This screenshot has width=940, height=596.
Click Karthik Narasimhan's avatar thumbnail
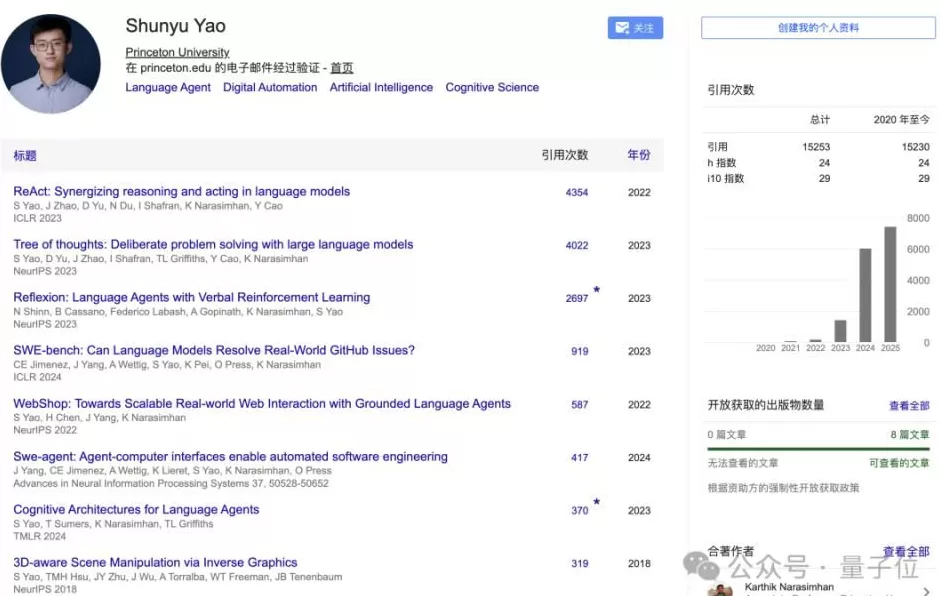click(x=720, y=589)
